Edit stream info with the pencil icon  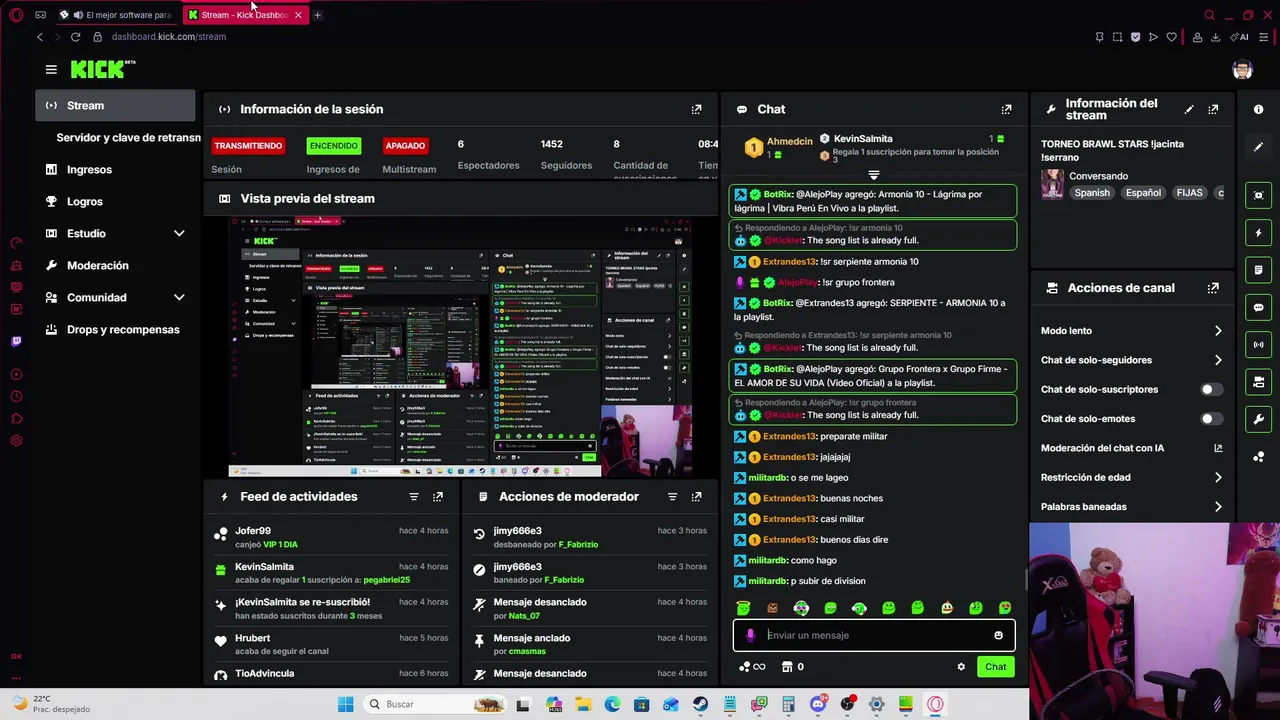[x=1189, y=109]
